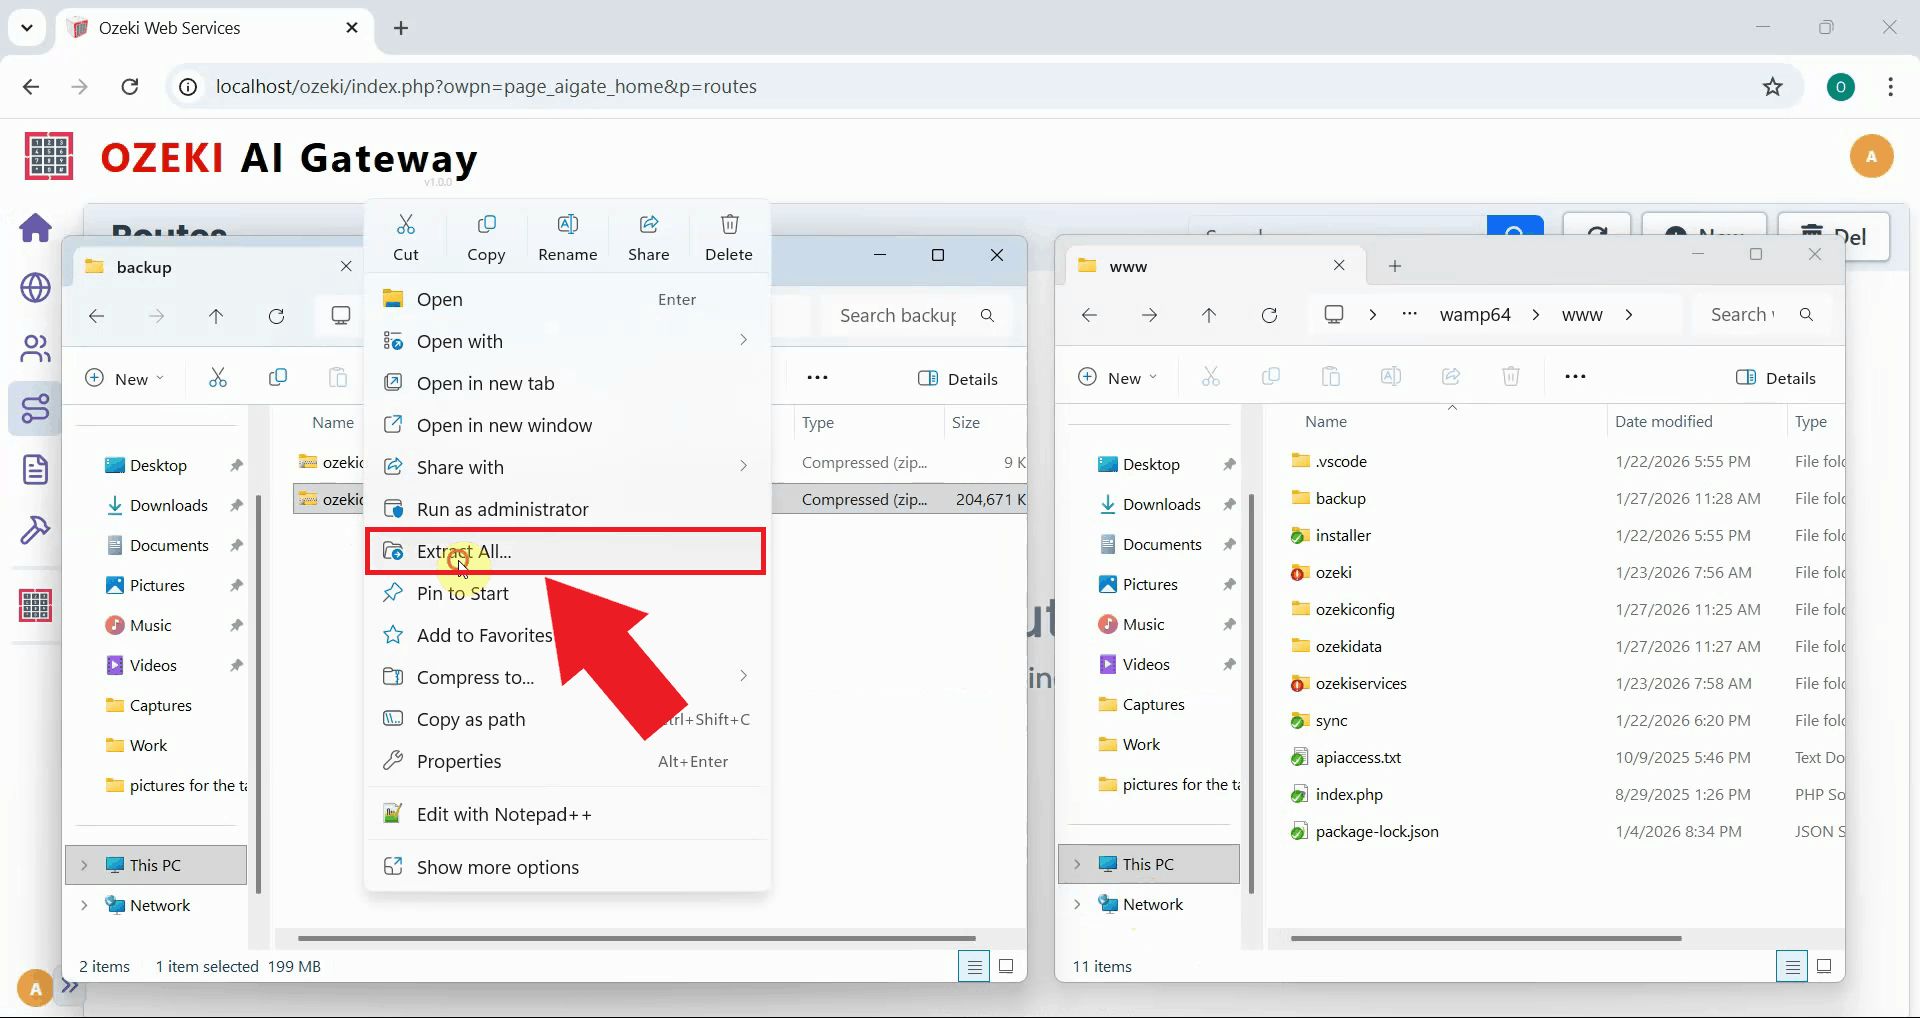Click the Details button in the www window
This screenshot has width=1920, height=1018.
pyautogui.click(x=1777, y=377)
